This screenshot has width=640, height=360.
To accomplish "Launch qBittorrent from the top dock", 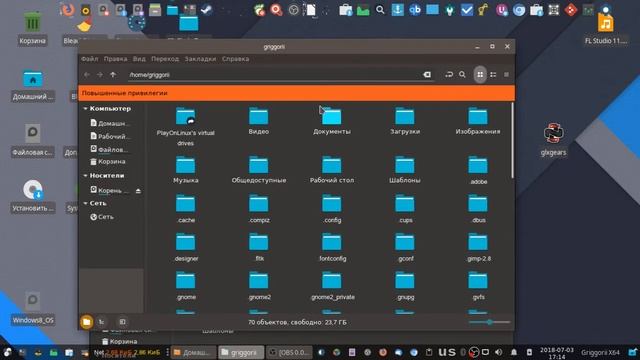I will 415,9.
